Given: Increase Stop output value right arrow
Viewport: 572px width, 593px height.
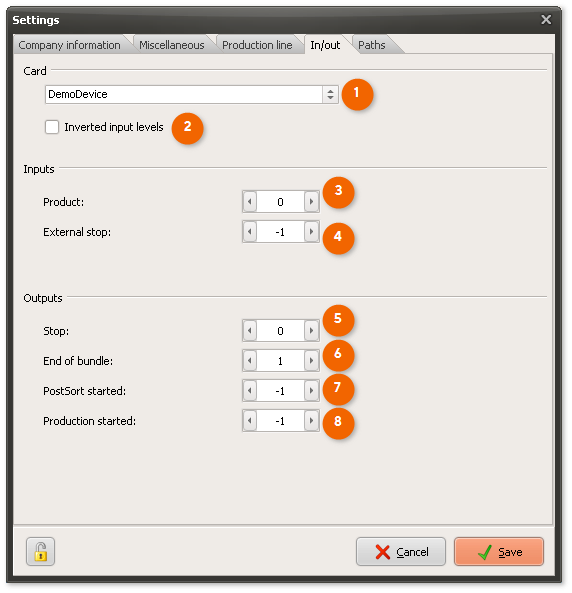Looking at the screenshot, I should [311, 331].
